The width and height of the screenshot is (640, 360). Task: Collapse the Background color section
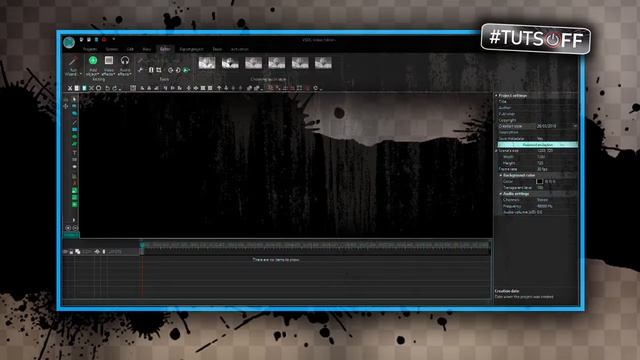point(501,175)
